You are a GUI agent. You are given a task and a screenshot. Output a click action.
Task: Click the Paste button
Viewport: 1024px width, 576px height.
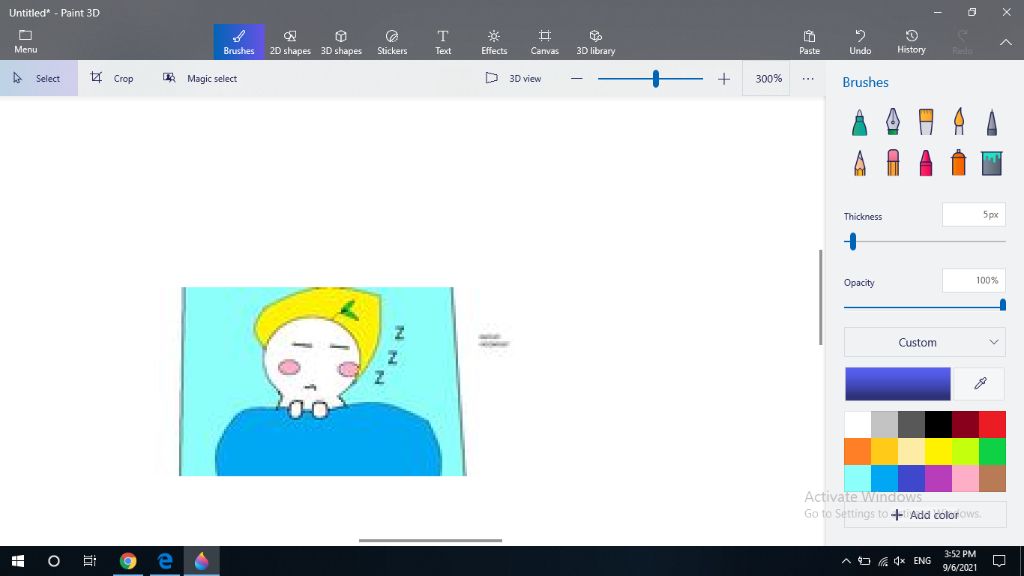(x=809, y=42)
